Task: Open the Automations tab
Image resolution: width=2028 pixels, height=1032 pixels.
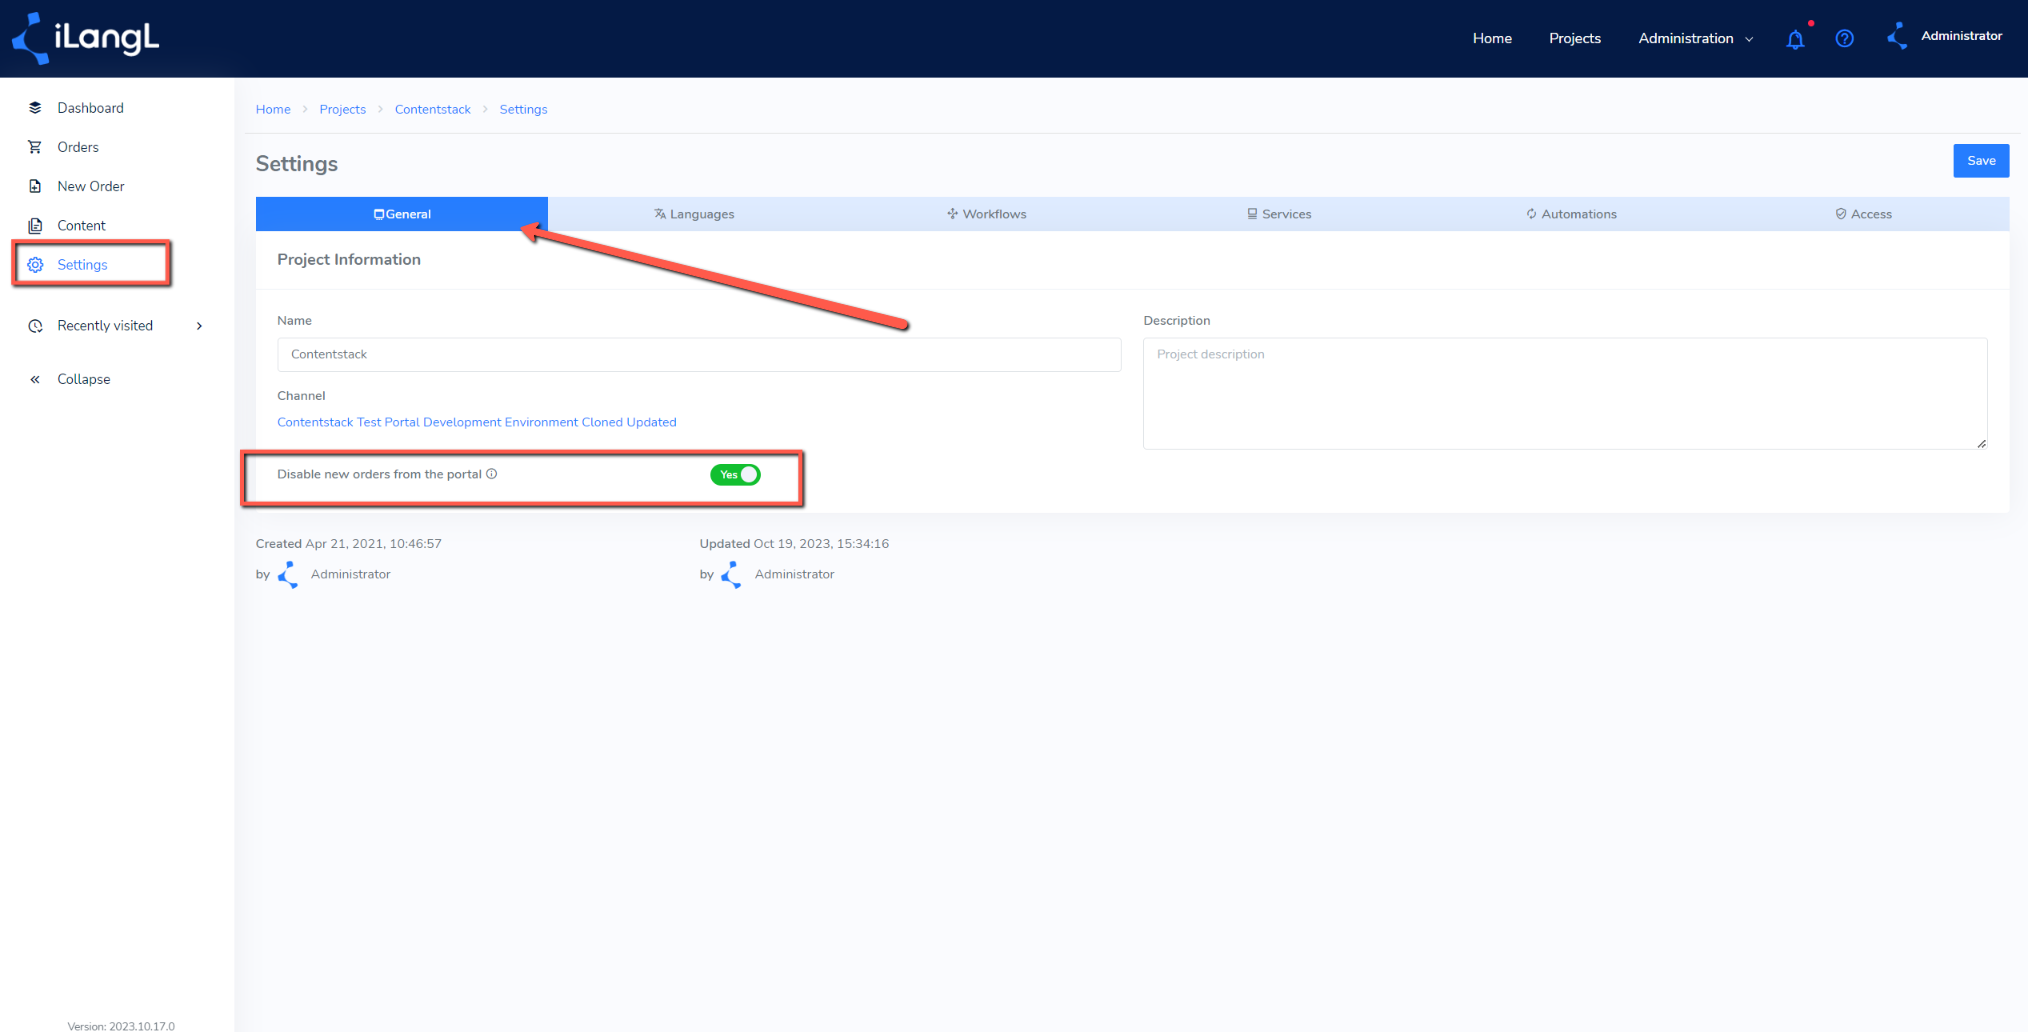Action: (1571, 214)
